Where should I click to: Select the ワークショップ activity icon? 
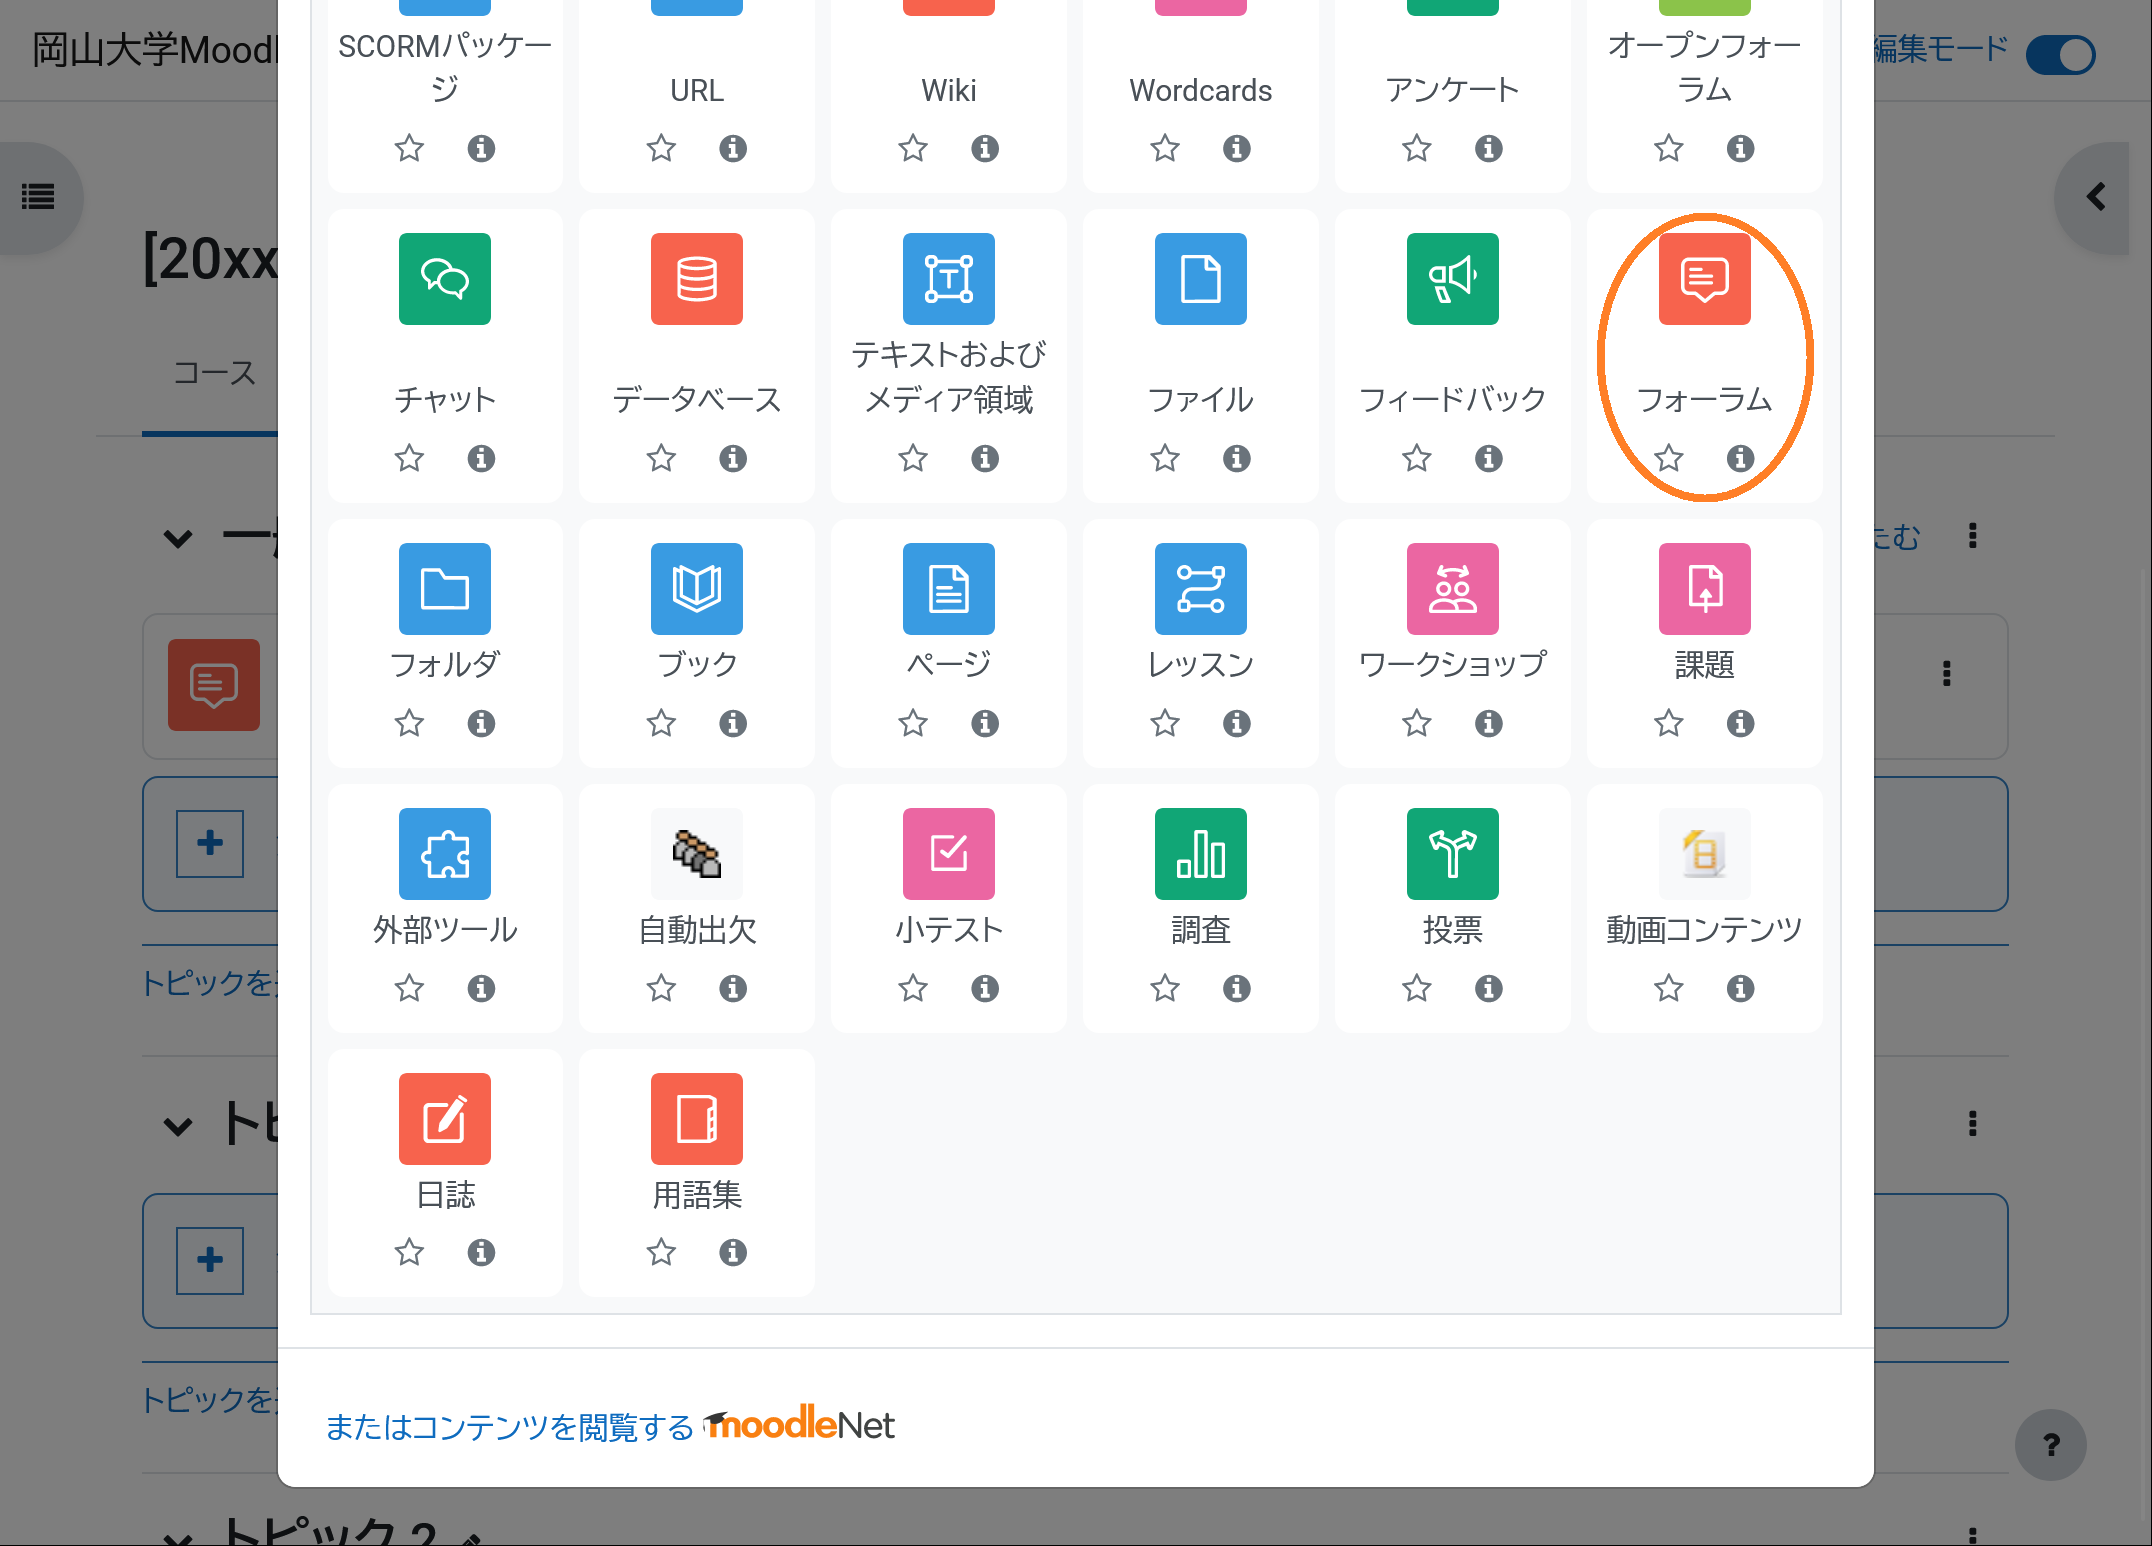[x=1453, y=589]
